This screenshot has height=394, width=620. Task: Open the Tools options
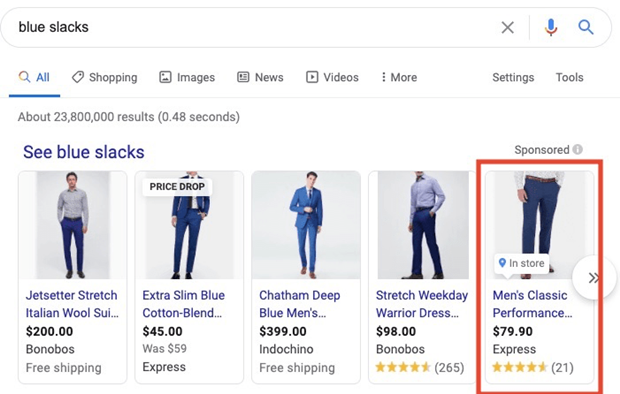[x=569, y=77]
